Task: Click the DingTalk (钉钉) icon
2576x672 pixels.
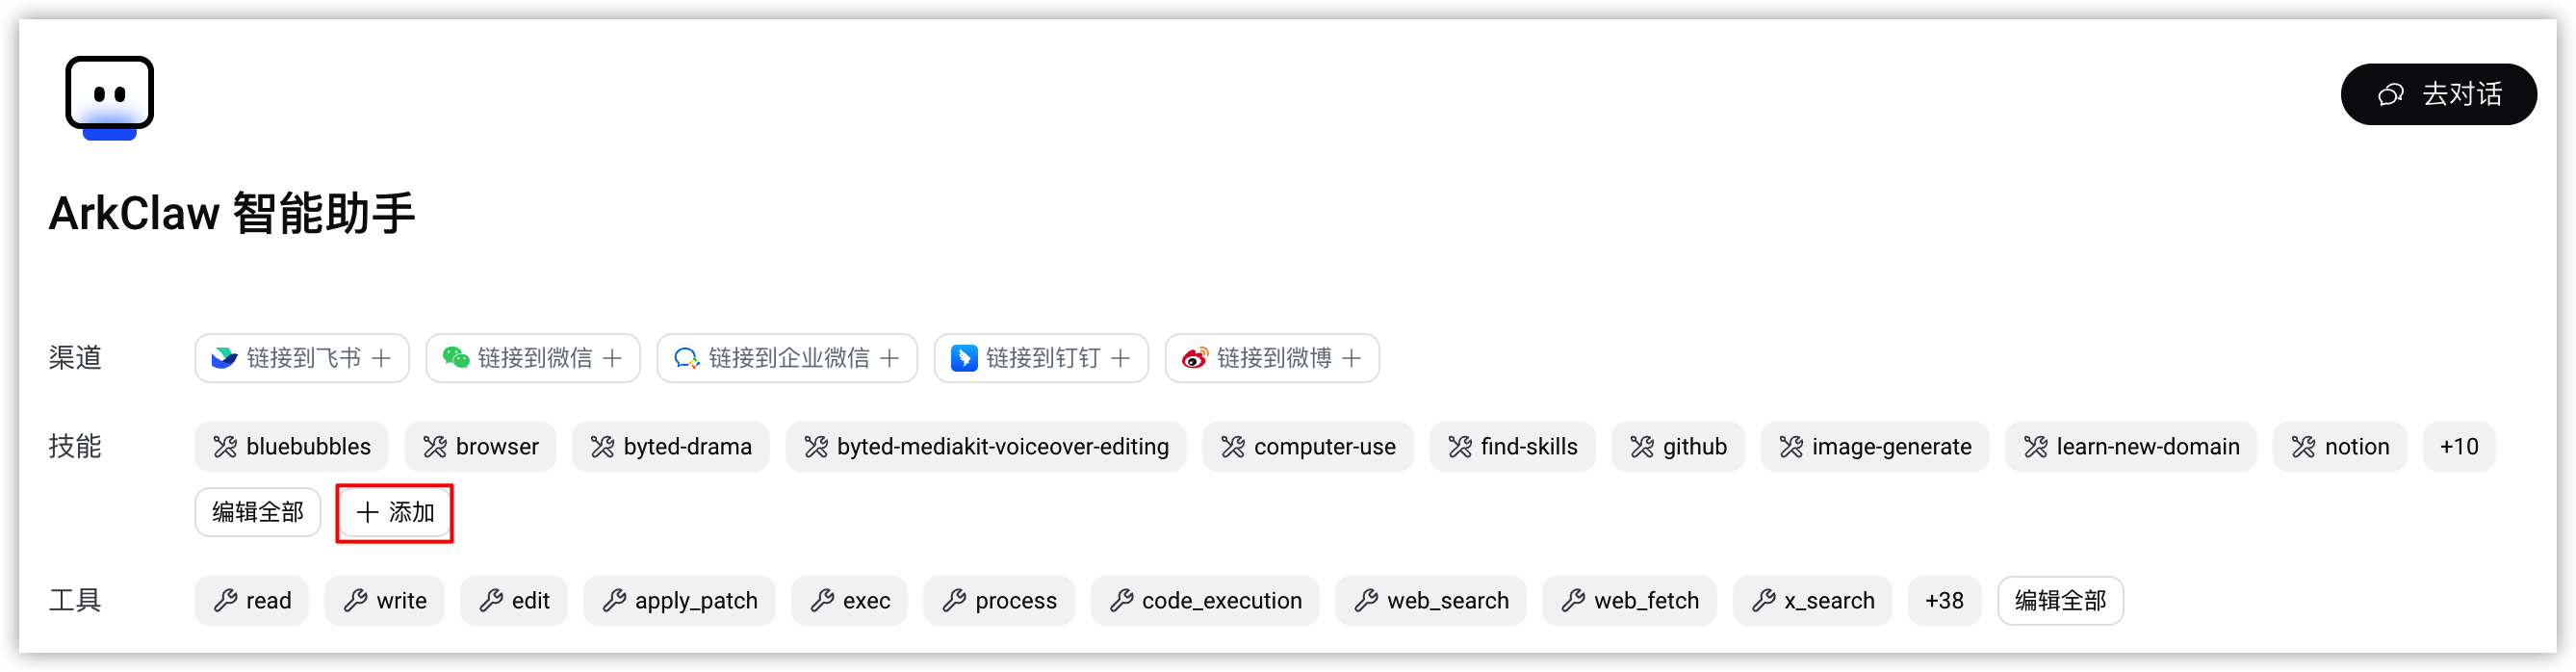Action: pyautogui.click(x=964, y=358)
